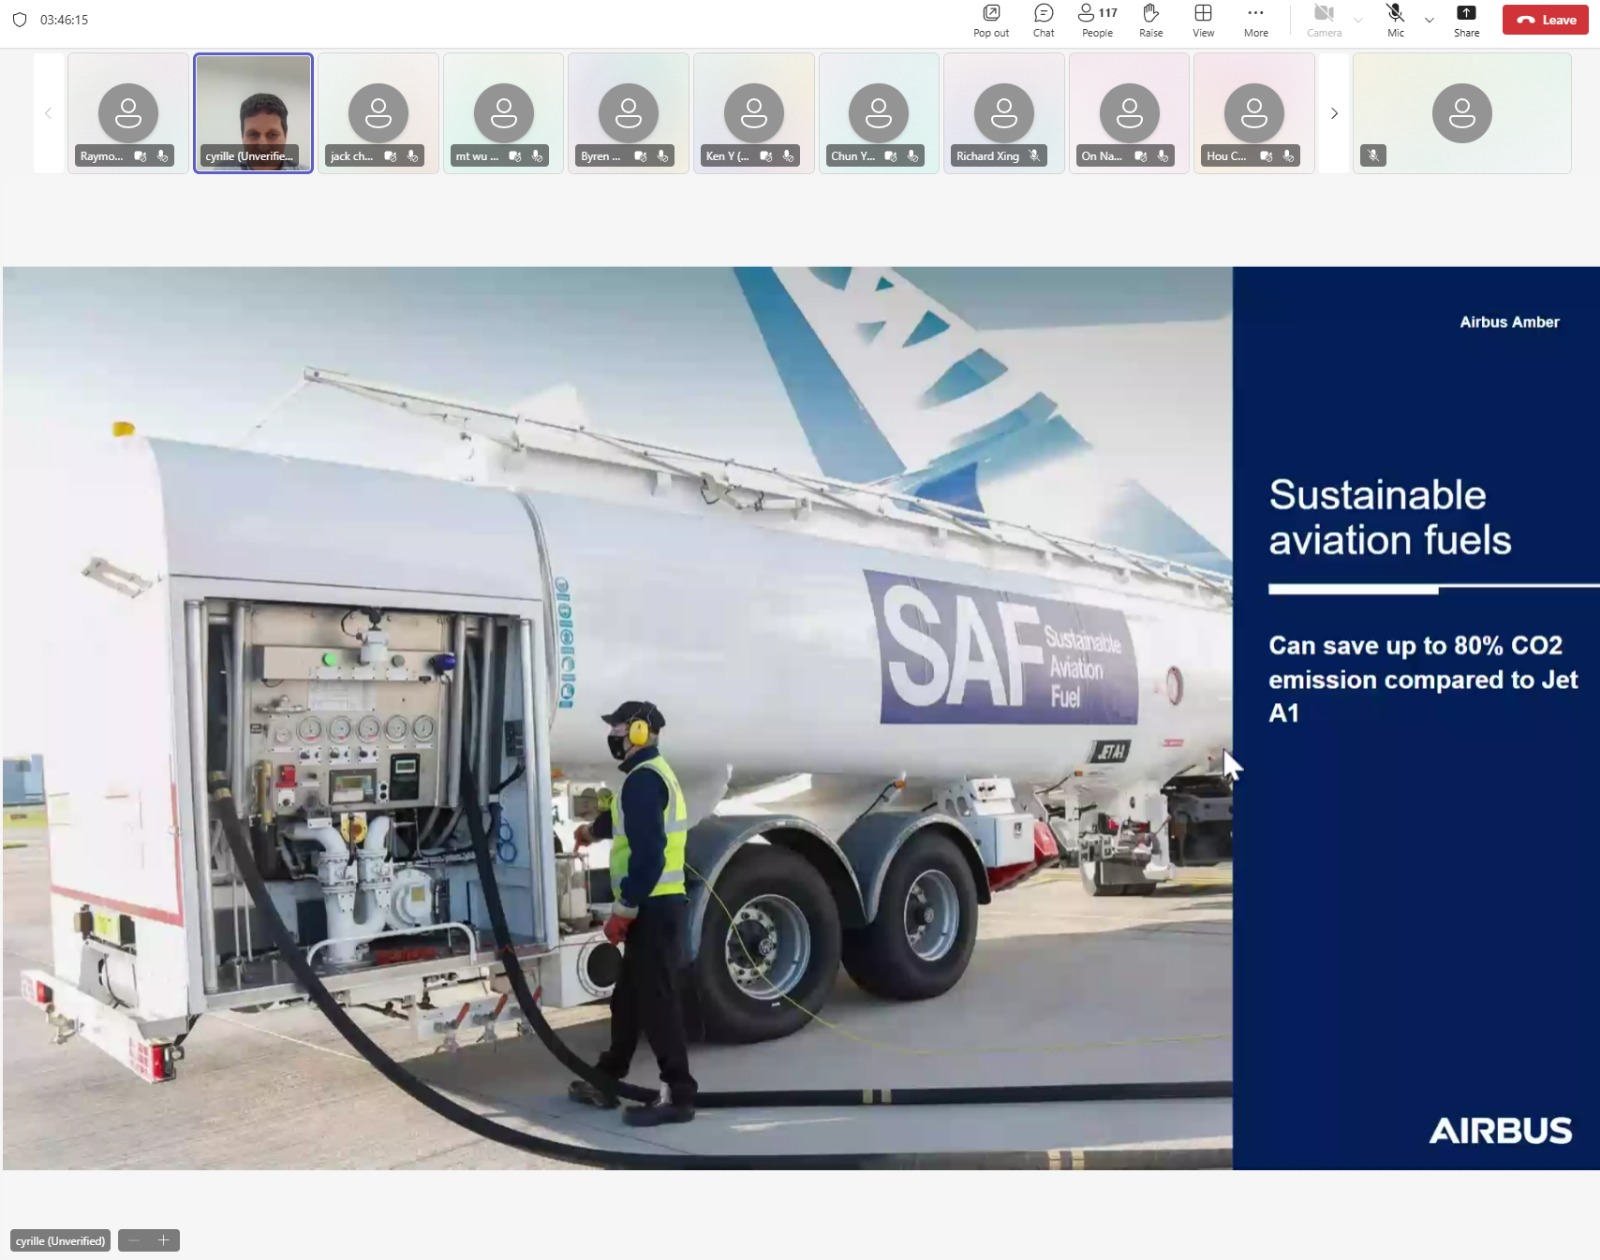The image size is (1600, 1260).
Task: Leave the meeting
Action: [x=1545, y=20]
